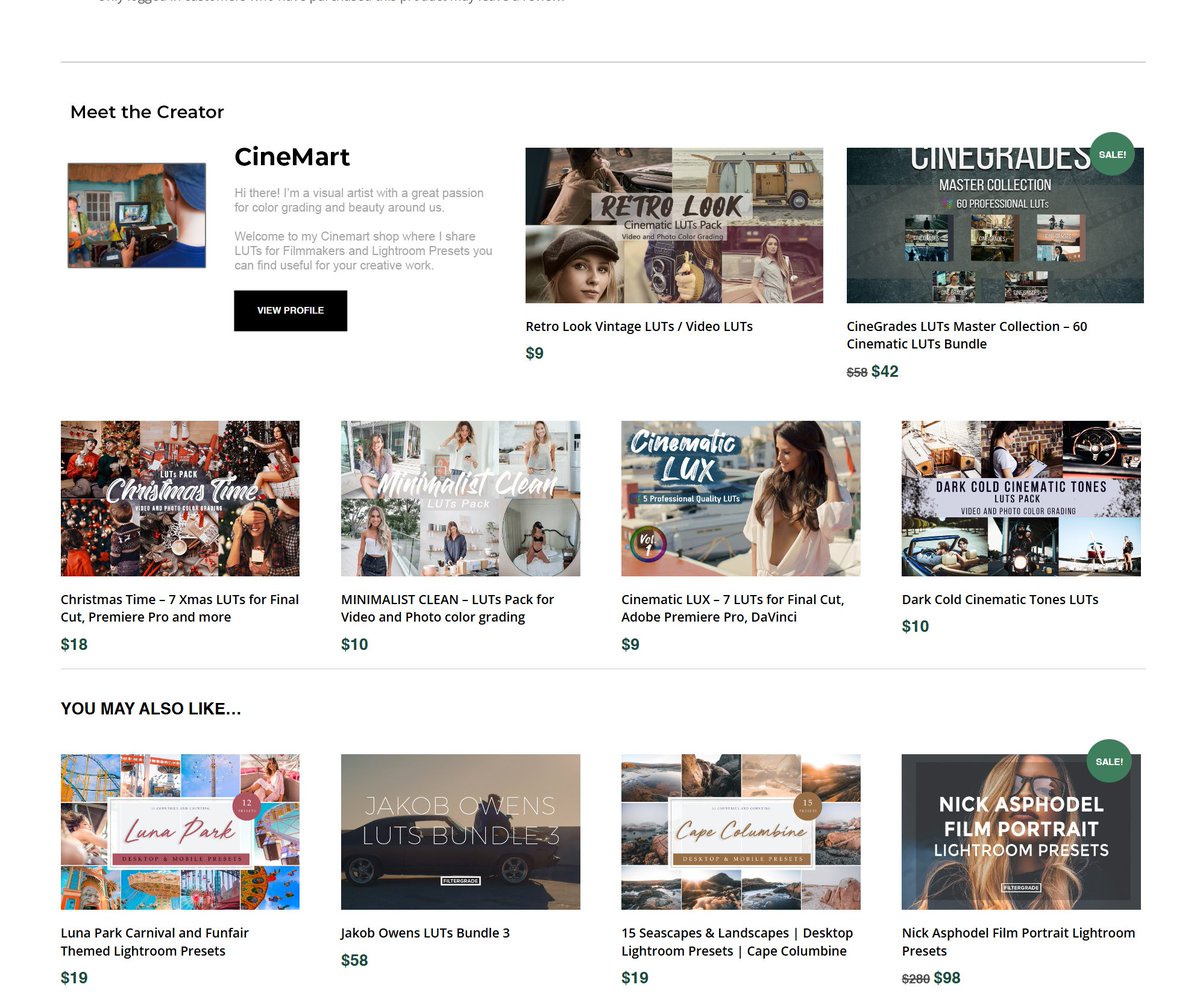Viewport: 1200px width, 999px height.
Task: Click the 'Hi there! I'm a visual artist' bio paragraph
Action: coord(359,200)
